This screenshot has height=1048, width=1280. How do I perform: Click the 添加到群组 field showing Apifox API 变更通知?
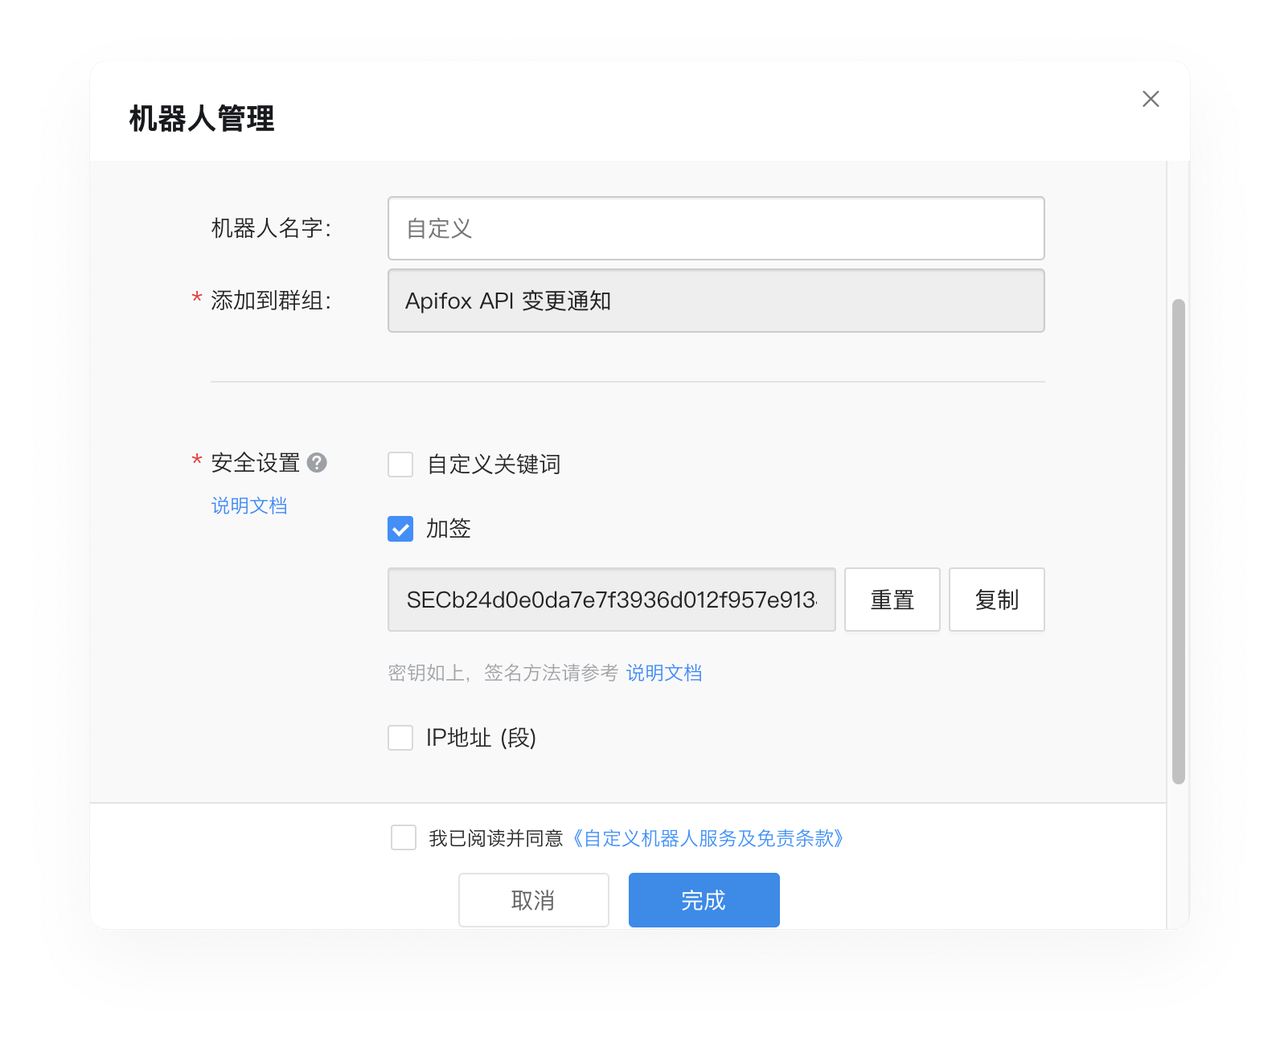tap(715, 301)
